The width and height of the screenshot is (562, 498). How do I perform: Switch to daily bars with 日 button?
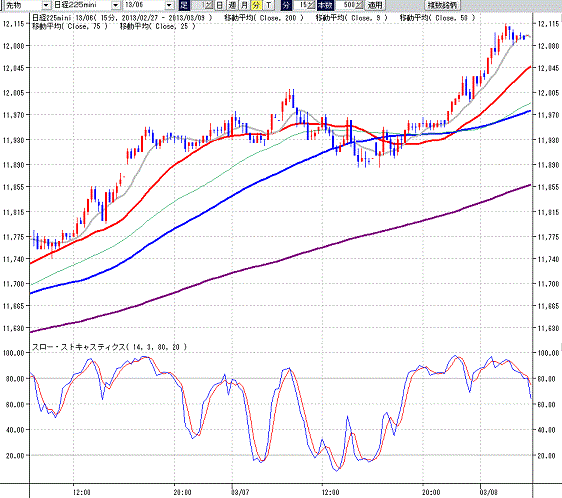[x=220, y=5]
